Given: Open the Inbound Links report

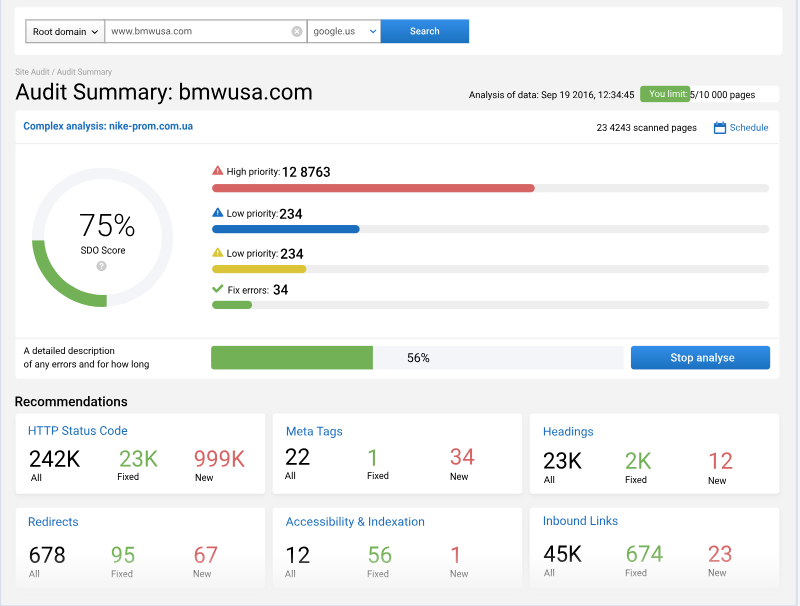Looking at the screenshot, I should 580,520.
